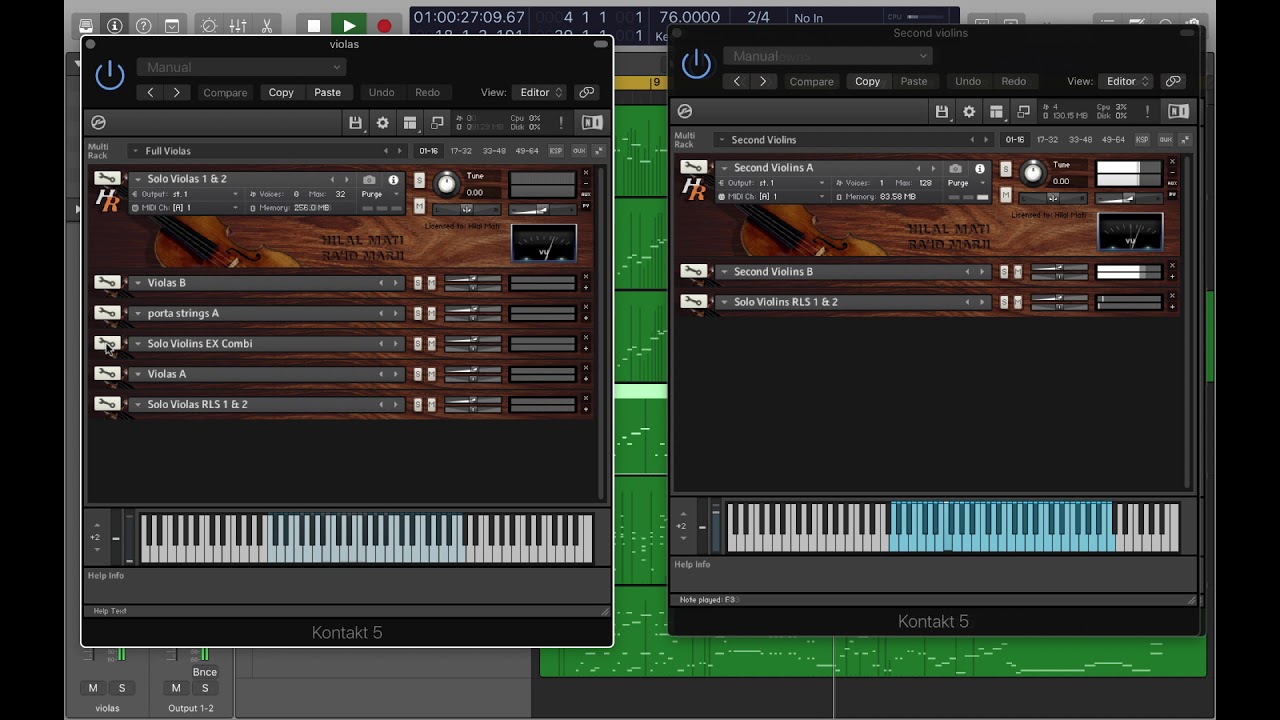Click Compare in violas plugin header

[x=225, y=92]
